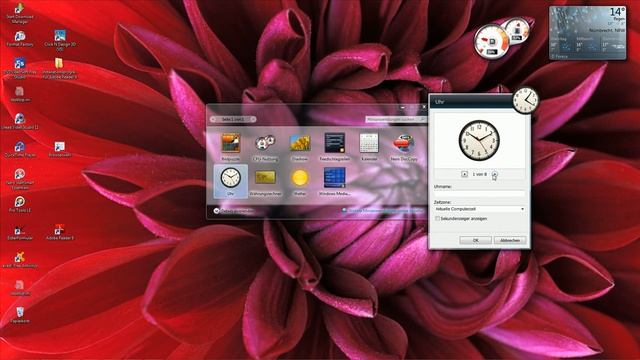Open Pro Tools LE desktop shortcut
Viewport: 640px width, 360px height.
click(x=20, y=204)
